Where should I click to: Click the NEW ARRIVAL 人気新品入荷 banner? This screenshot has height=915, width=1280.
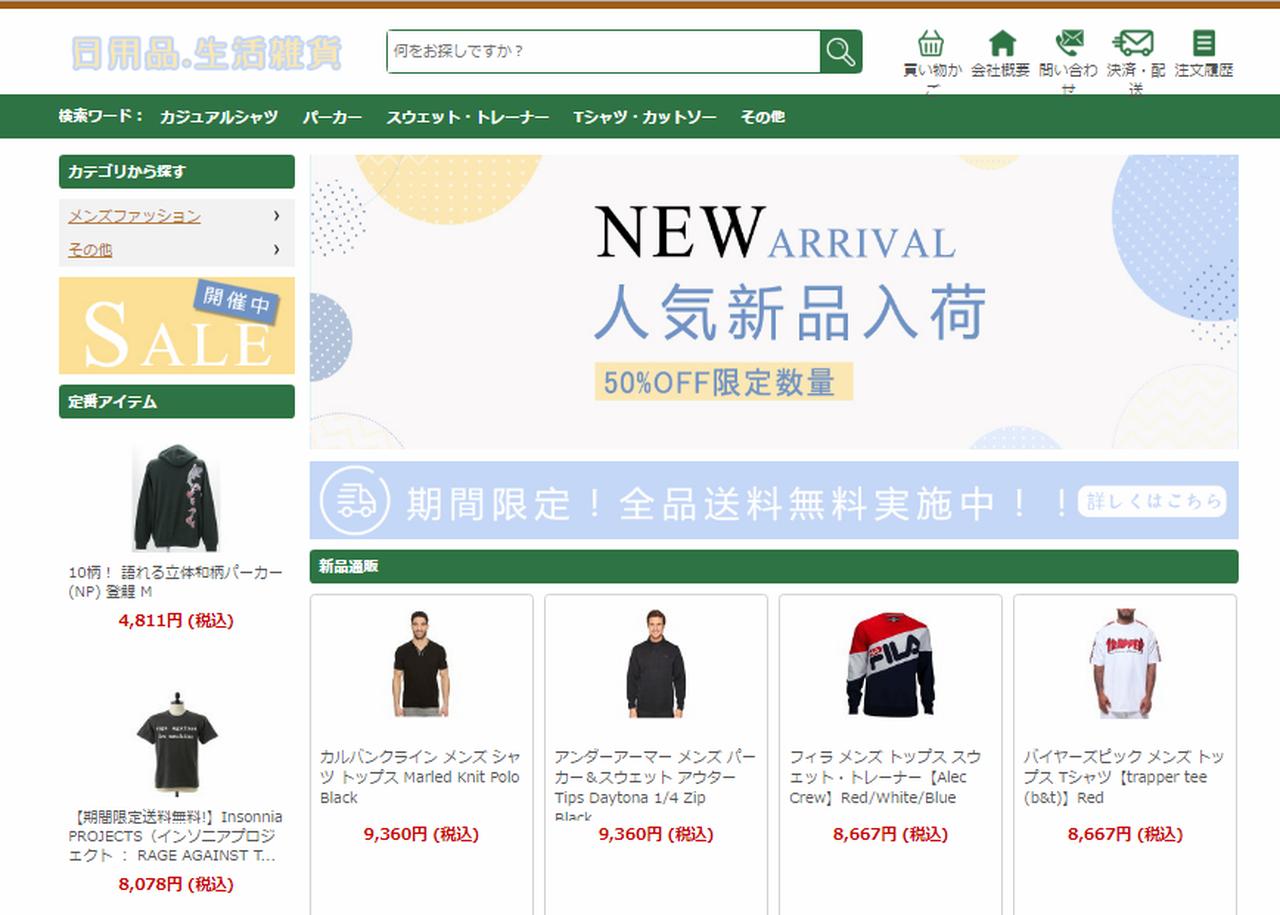tap(774, 302)
